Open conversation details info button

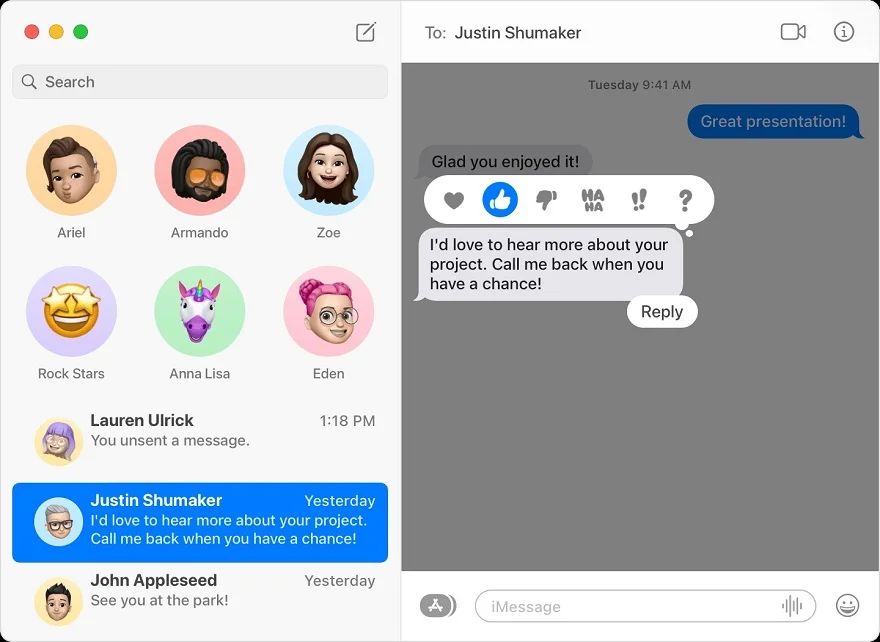844,32
